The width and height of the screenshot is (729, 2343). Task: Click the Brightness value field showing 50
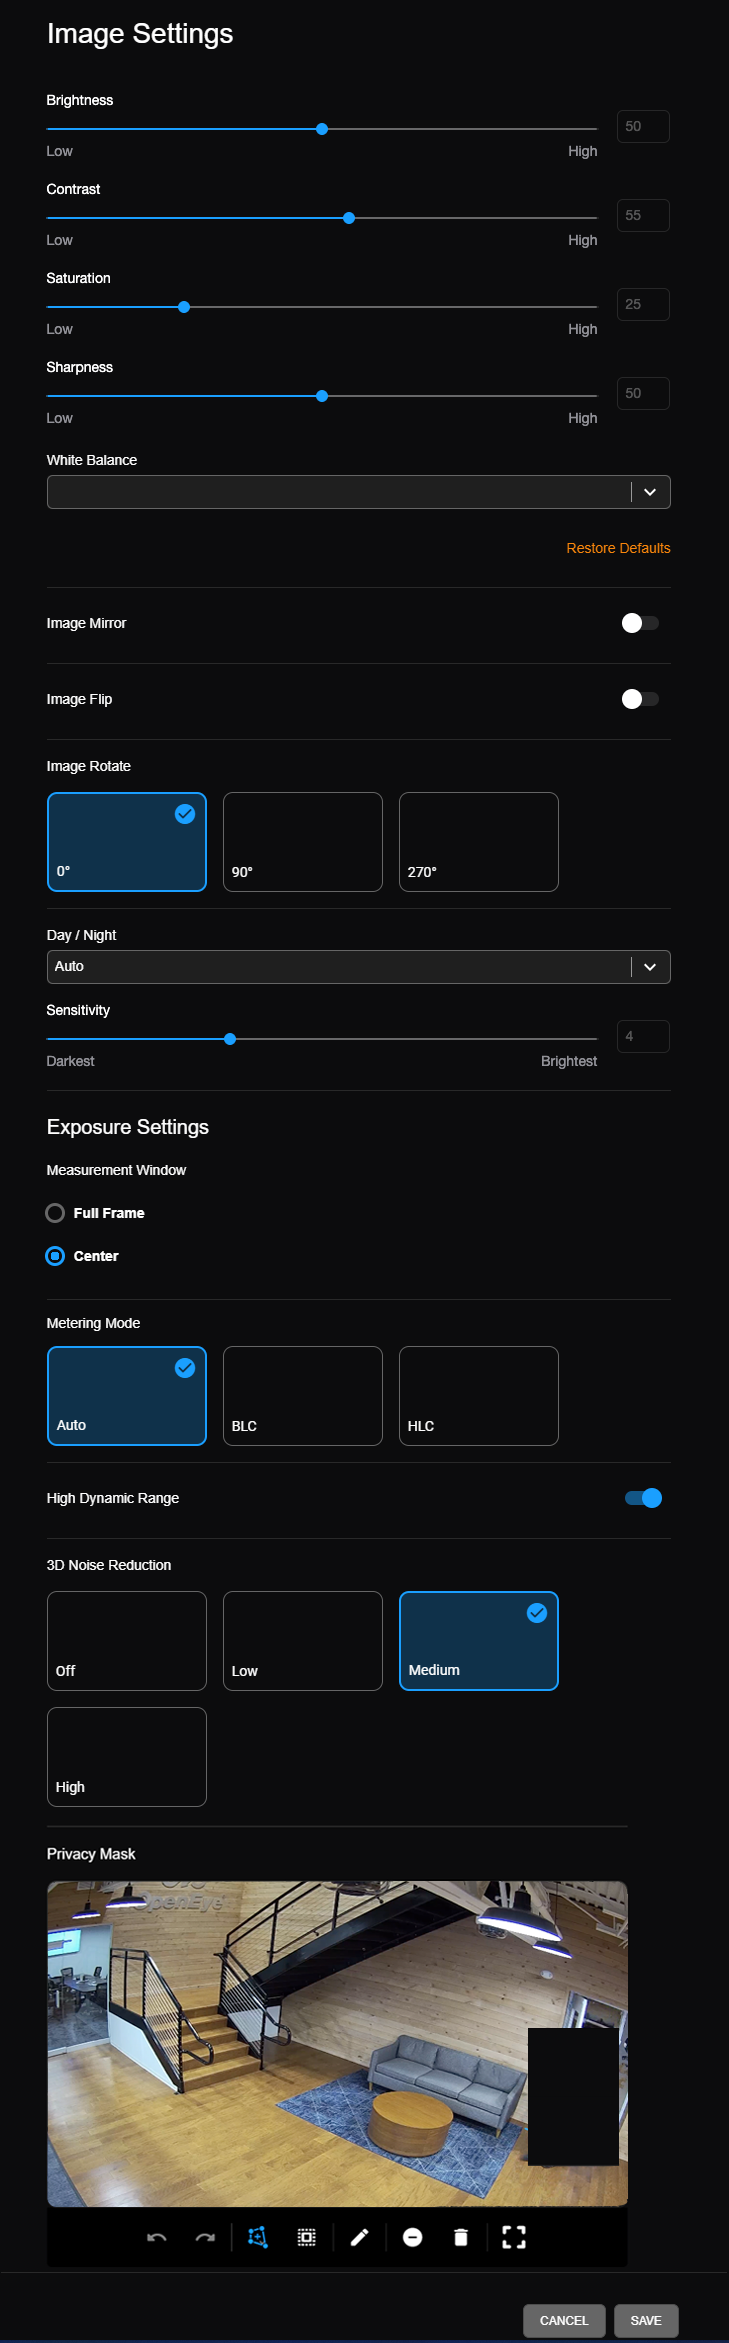pyautogui.click(x=643, y=127)
